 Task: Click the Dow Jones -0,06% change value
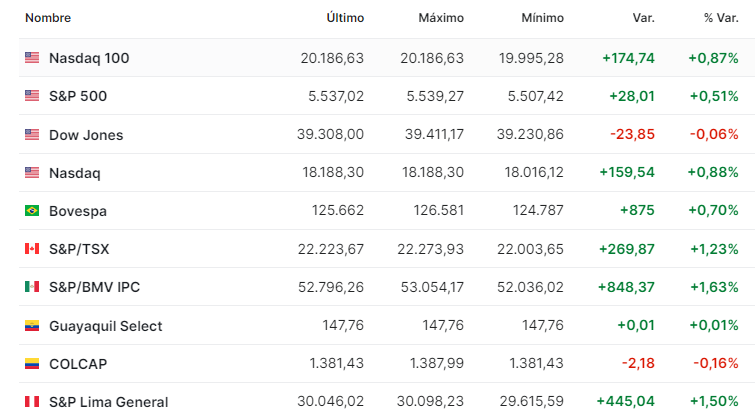point(714,134)
